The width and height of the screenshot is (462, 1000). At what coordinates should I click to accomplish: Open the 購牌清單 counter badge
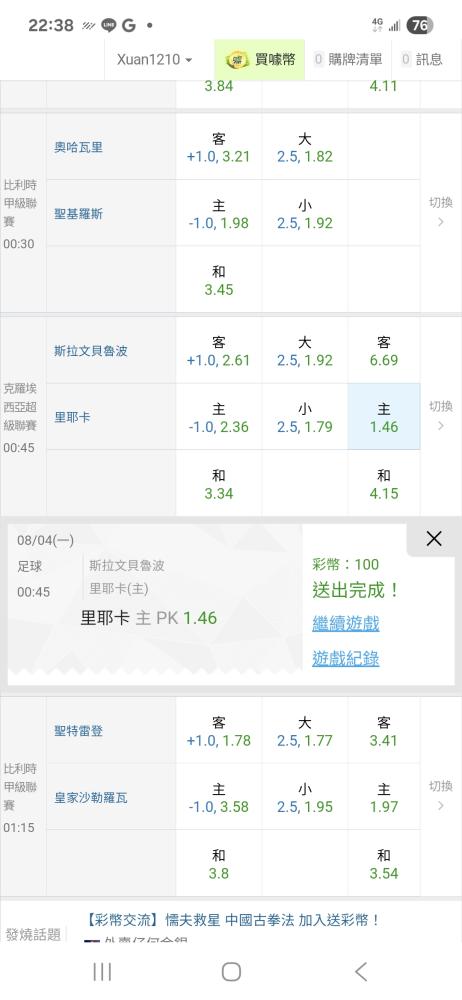point(318,60)
